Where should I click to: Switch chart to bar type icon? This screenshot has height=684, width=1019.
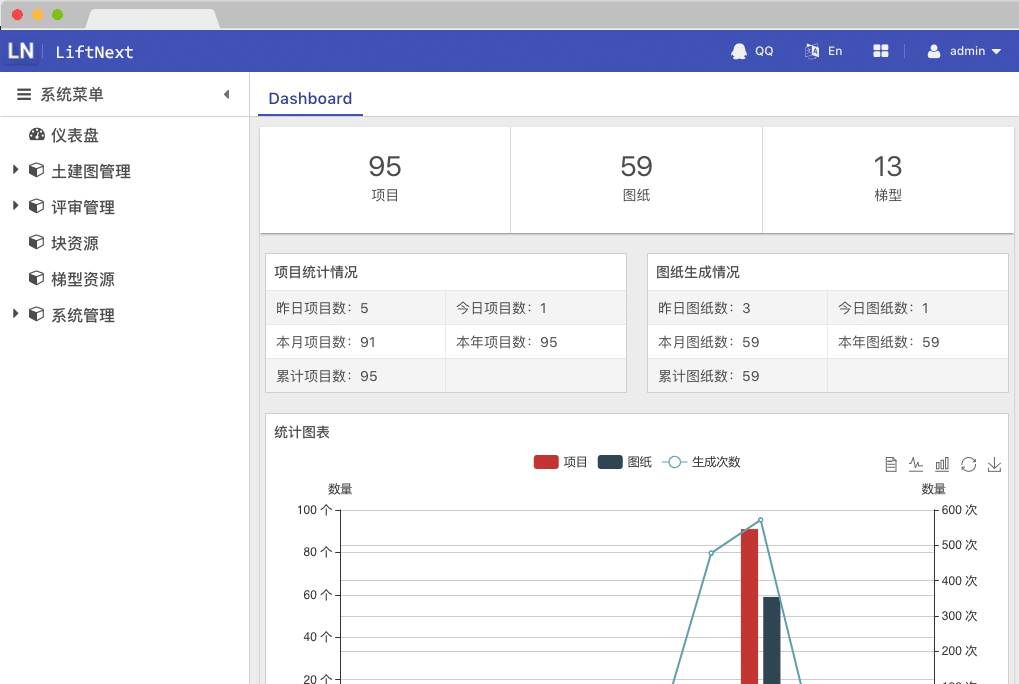pos(942,464)
